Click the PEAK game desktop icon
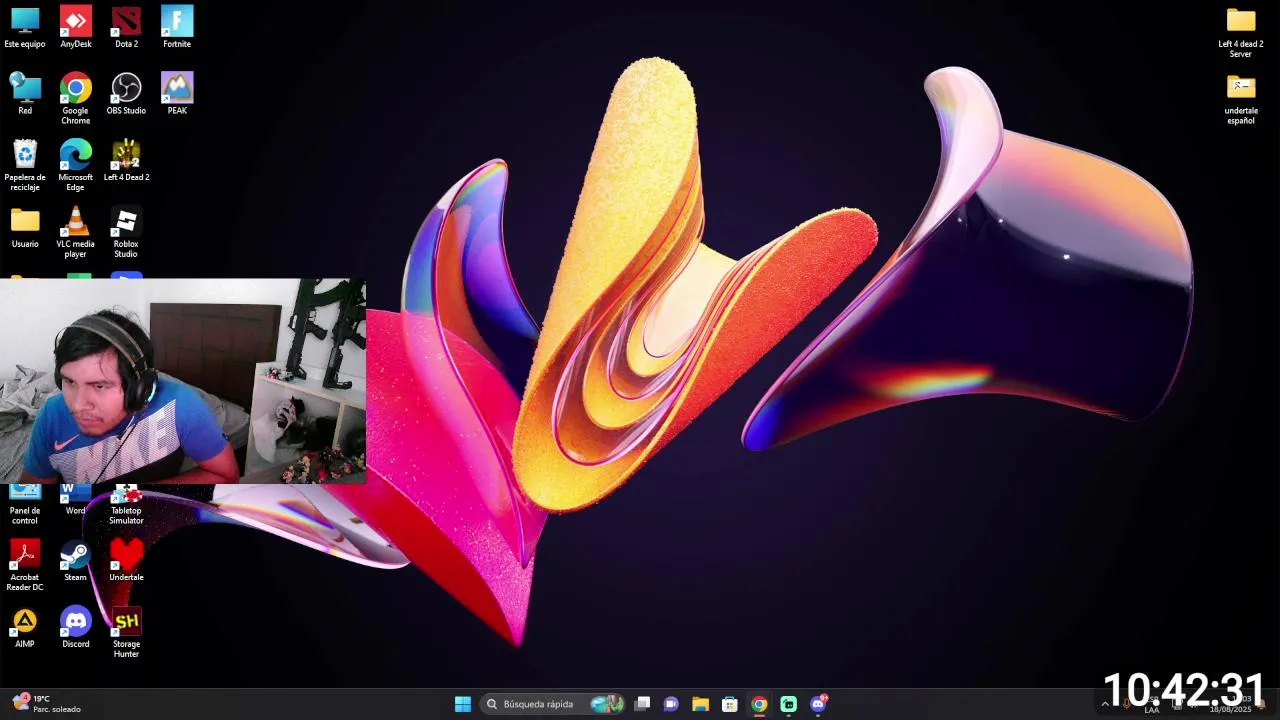 177,95
